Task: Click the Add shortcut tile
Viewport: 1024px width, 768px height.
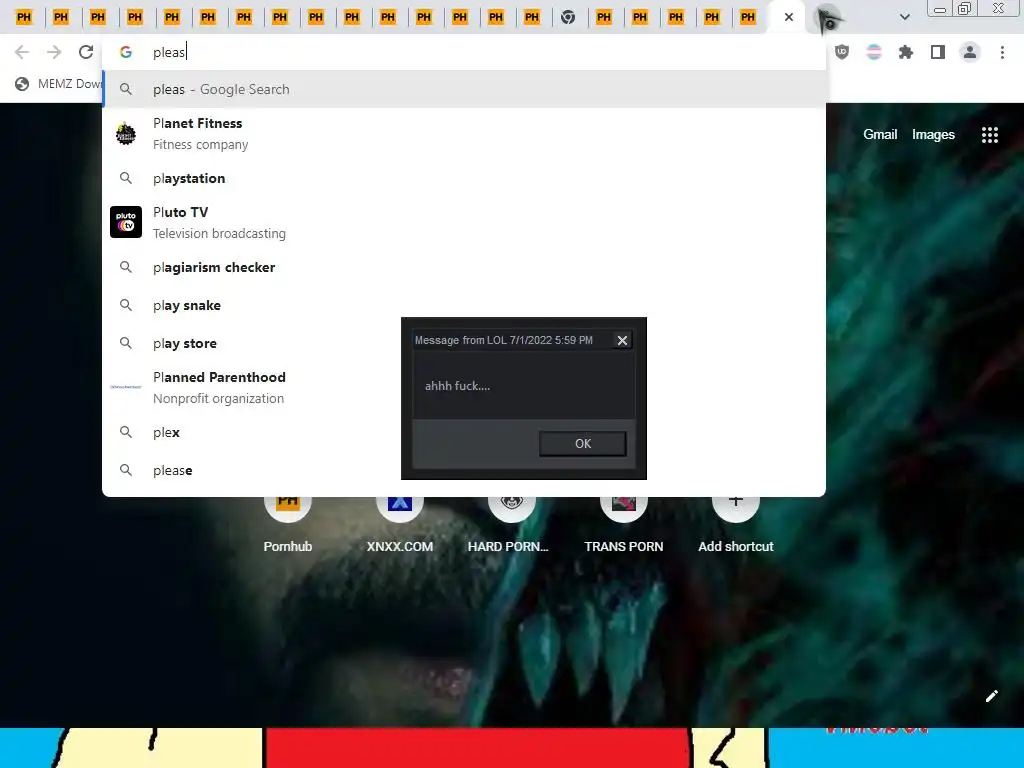Action: pos(735,524)
